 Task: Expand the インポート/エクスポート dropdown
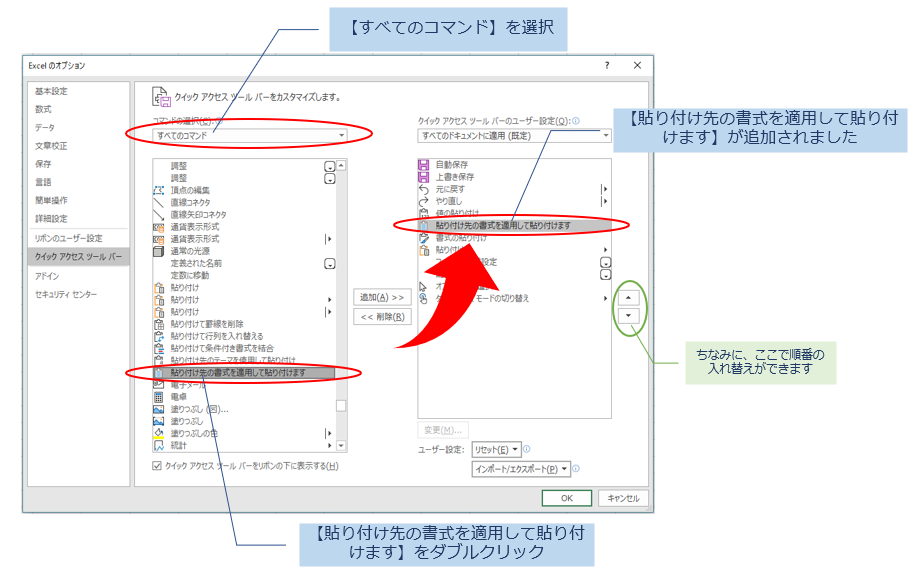[x=521, y=468]
